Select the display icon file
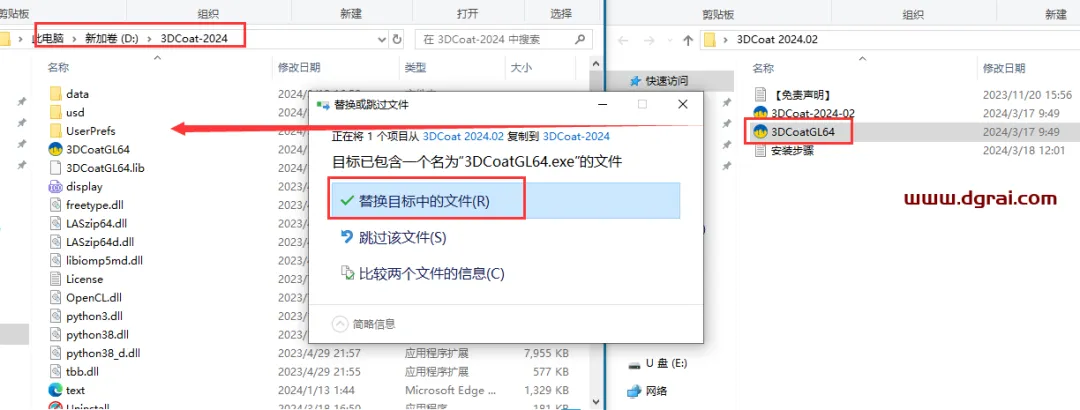Image resolution: width=1080 pixels, height=410 pixels. click(x=56, y=186)
